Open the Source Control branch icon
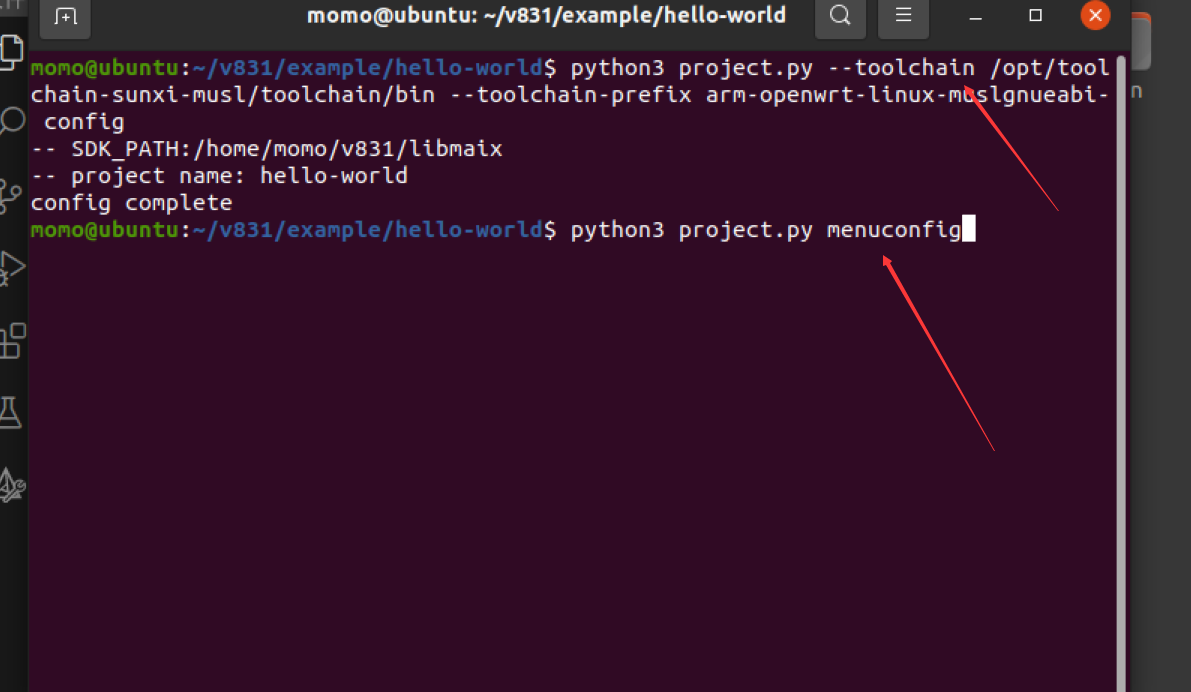 click(11, 194)
